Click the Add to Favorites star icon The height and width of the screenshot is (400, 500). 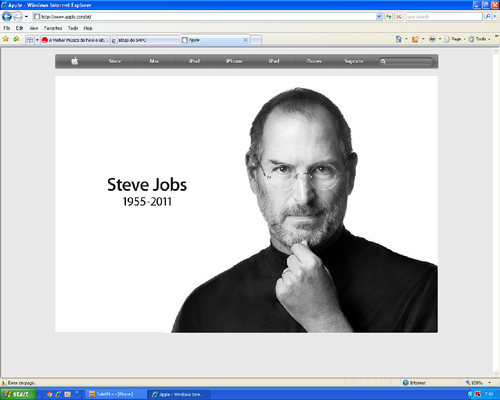tap(16, 39)
